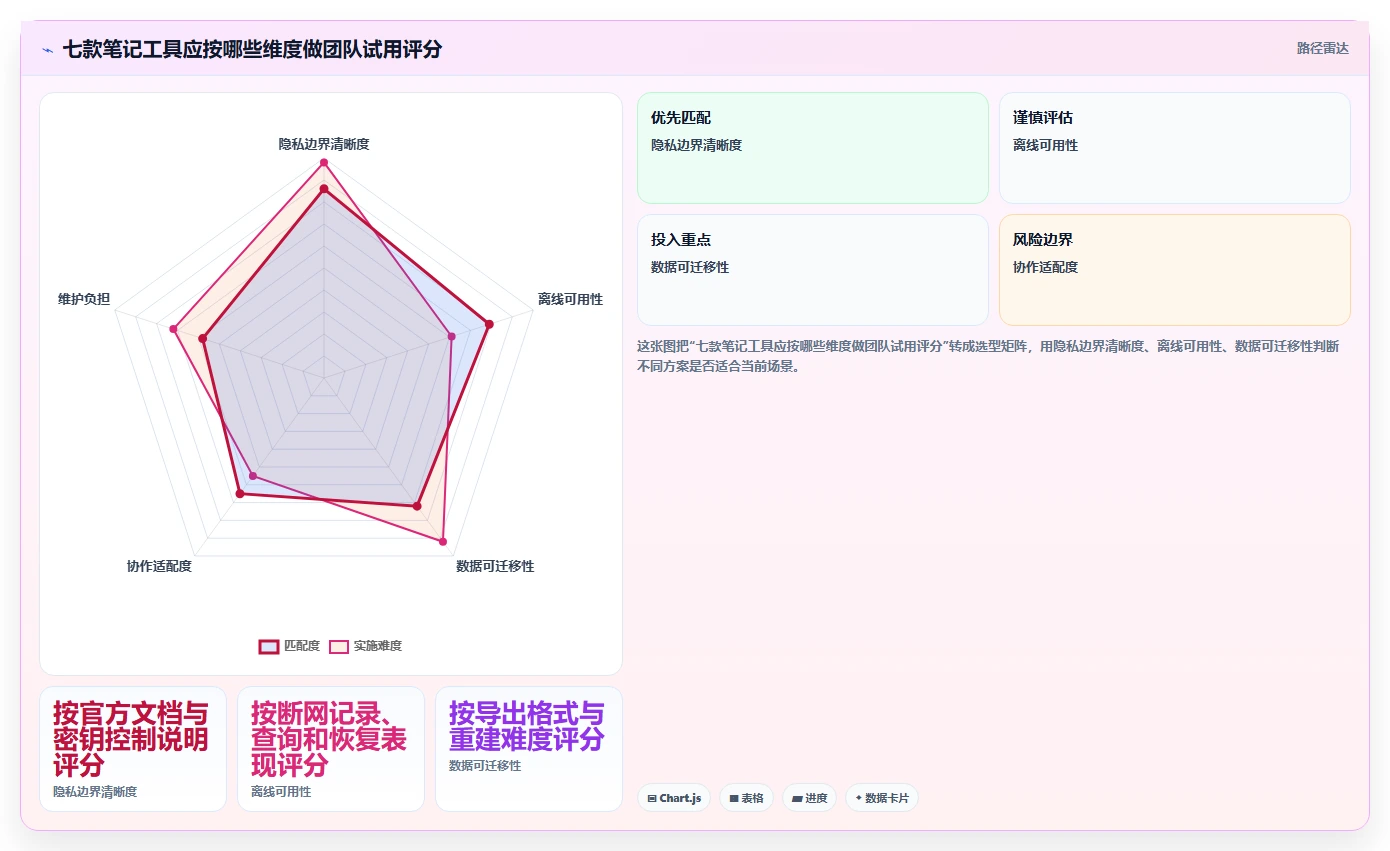Click 数据可迁移性 text inside the 投入重点 card
Viewport: 1390px width, 851px height.
click(x=690, y=267)
